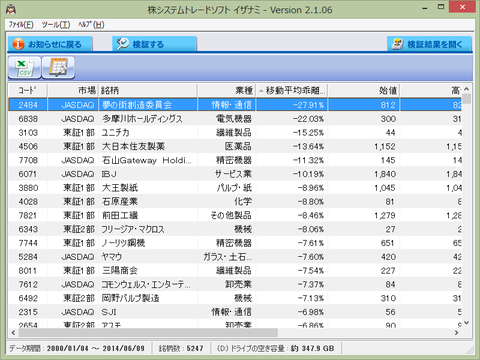Select row with code 2484
The height and width of the screenshot is (360, 480).
[x=235, y=105]
